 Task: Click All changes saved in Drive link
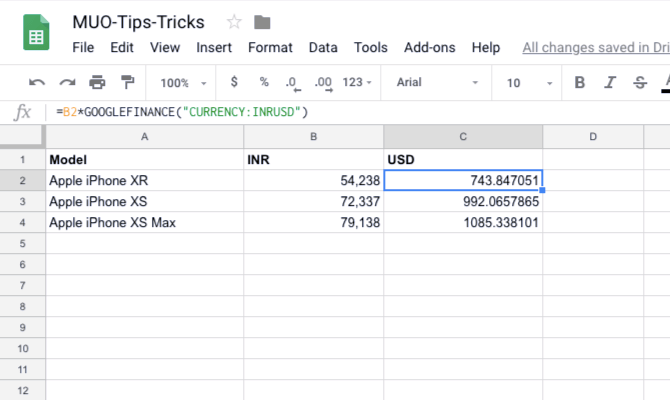pyautogui.click(x=595, y=47)
